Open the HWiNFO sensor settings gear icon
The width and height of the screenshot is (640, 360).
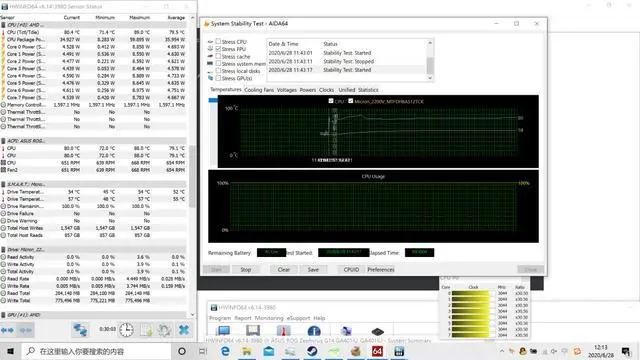[x=164, y=330]
